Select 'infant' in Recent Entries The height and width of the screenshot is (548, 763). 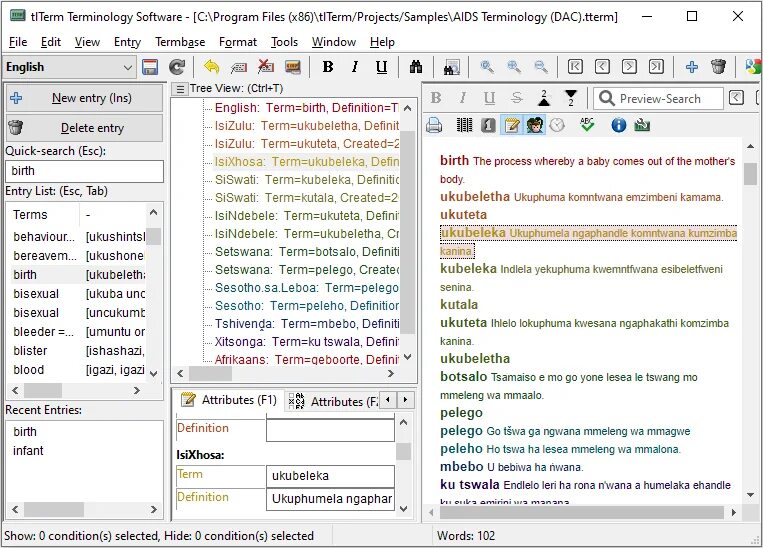click(x=28, y=451)
